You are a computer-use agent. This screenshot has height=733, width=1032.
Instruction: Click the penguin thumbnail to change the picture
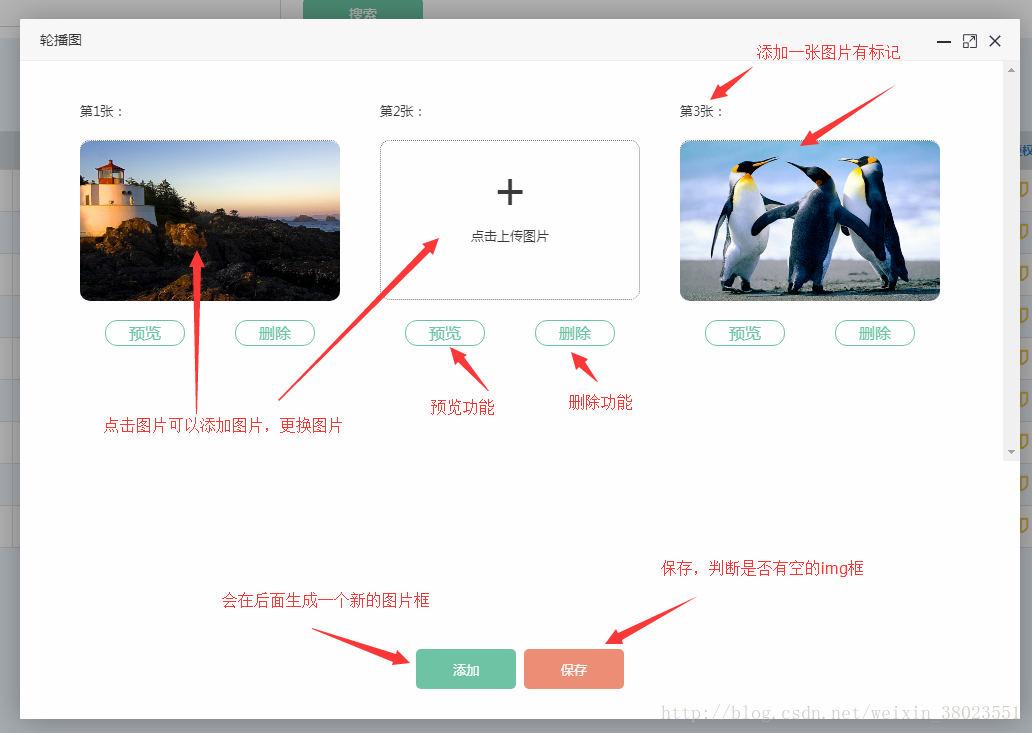(809, 220)
